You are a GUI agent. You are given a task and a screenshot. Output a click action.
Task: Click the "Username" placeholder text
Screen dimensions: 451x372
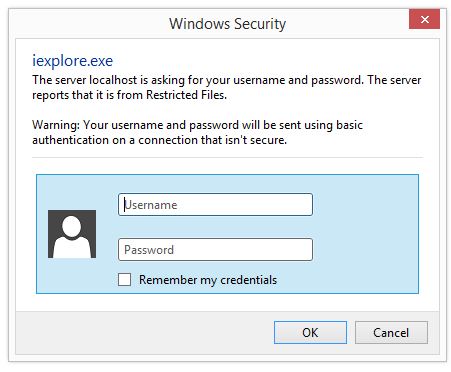(x=151, y=205)
